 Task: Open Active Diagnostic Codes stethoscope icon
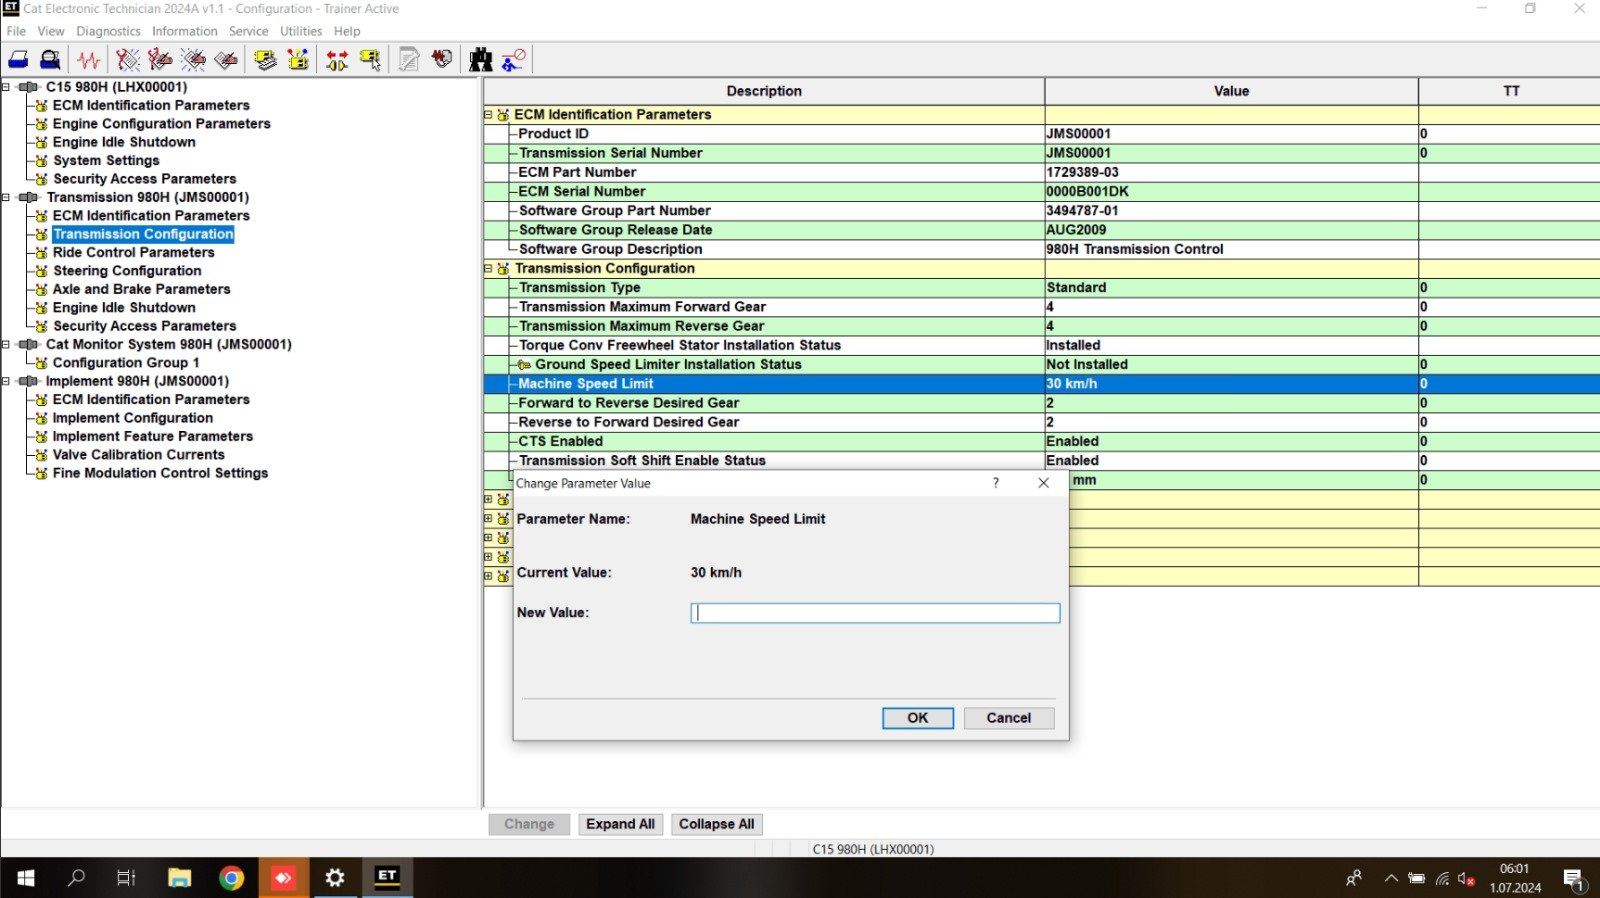[x=127, y=60]
